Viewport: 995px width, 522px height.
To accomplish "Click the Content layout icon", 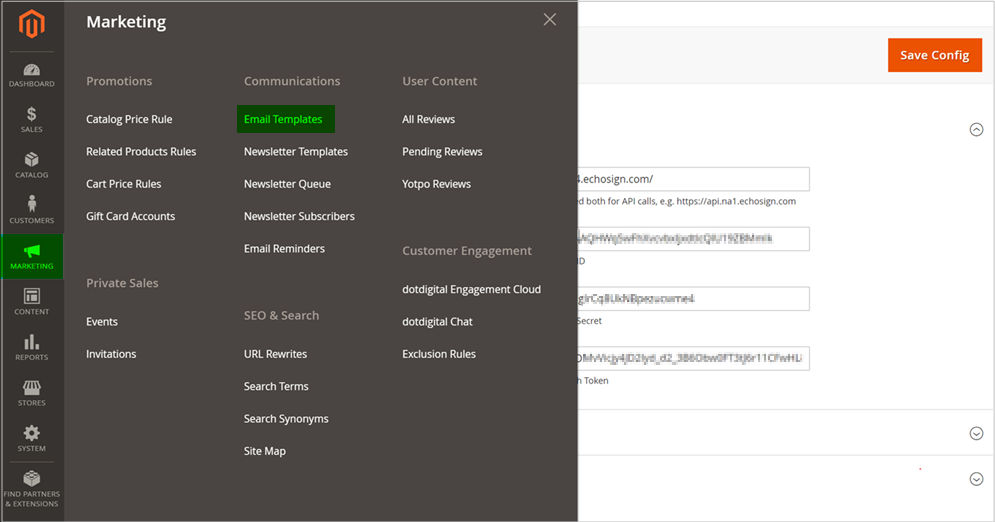I will click(32, 301).
